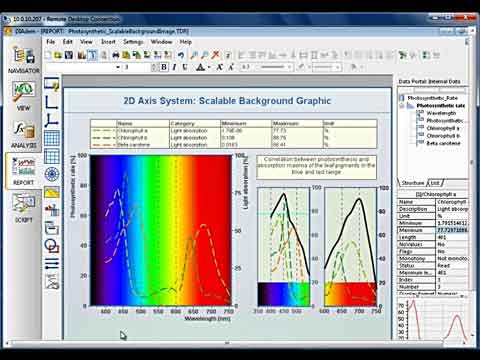Click the print icon in toolbar
Image resolution: width=480 pixels, height=360 pixels.
116,55
